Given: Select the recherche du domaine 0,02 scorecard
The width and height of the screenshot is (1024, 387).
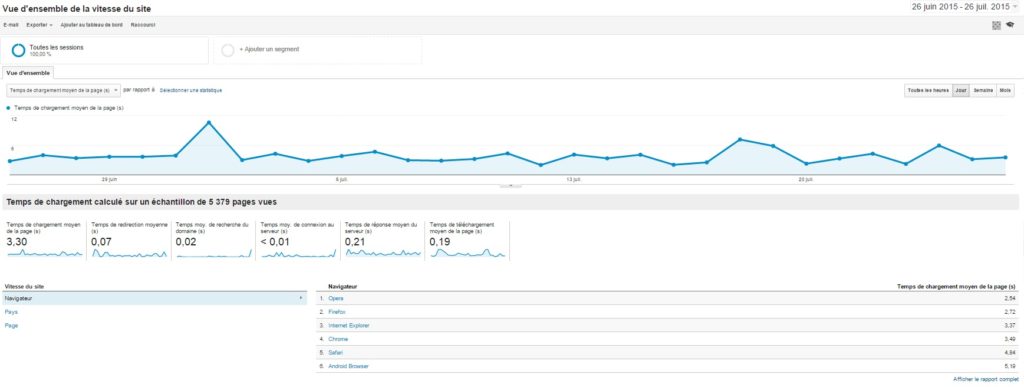Looking at the screenshot, I should pos(214,240).
